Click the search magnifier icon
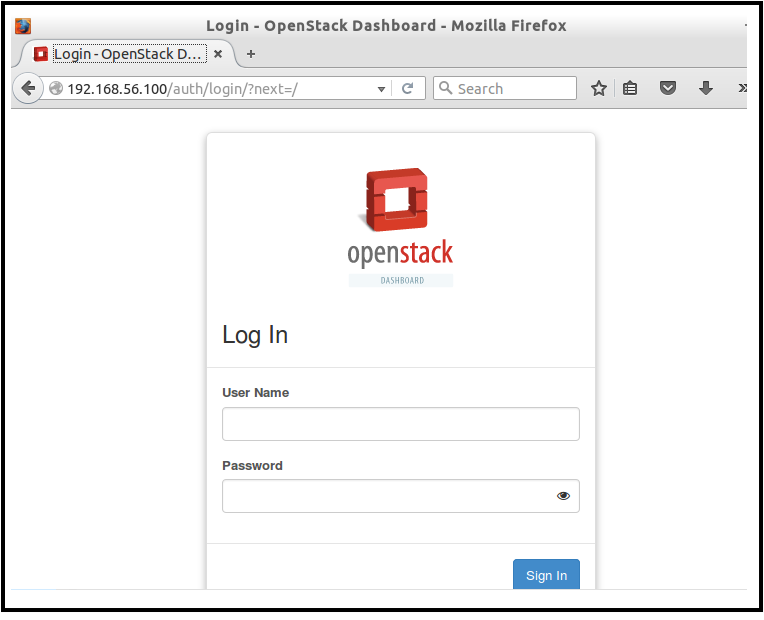The height and width of the screenshot is (620, 764). point(445,88)
